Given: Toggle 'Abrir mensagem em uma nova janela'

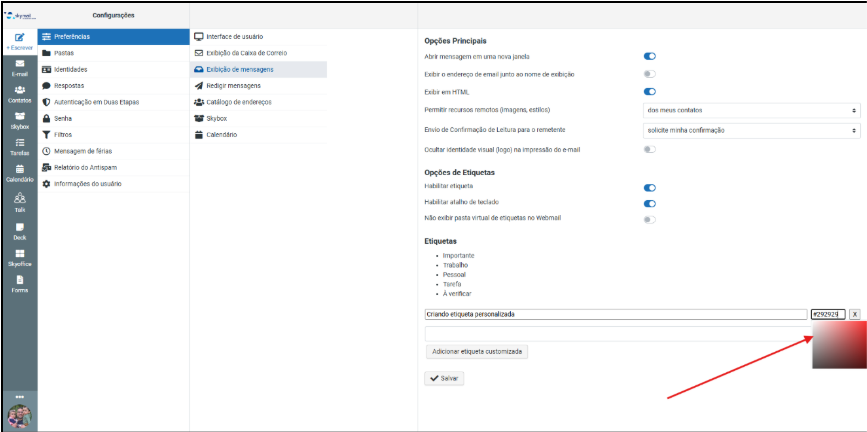Looking at the screenshot, I should point(650,57).
